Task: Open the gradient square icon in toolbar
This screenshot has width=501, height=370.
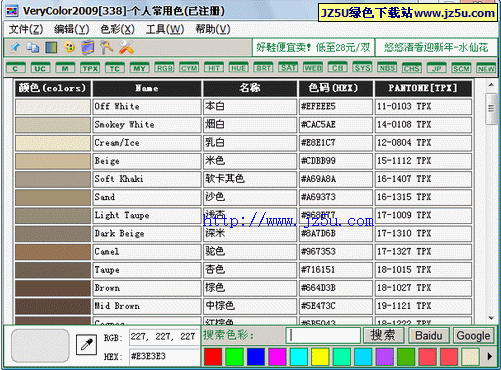Action: [x=51, y=48]
